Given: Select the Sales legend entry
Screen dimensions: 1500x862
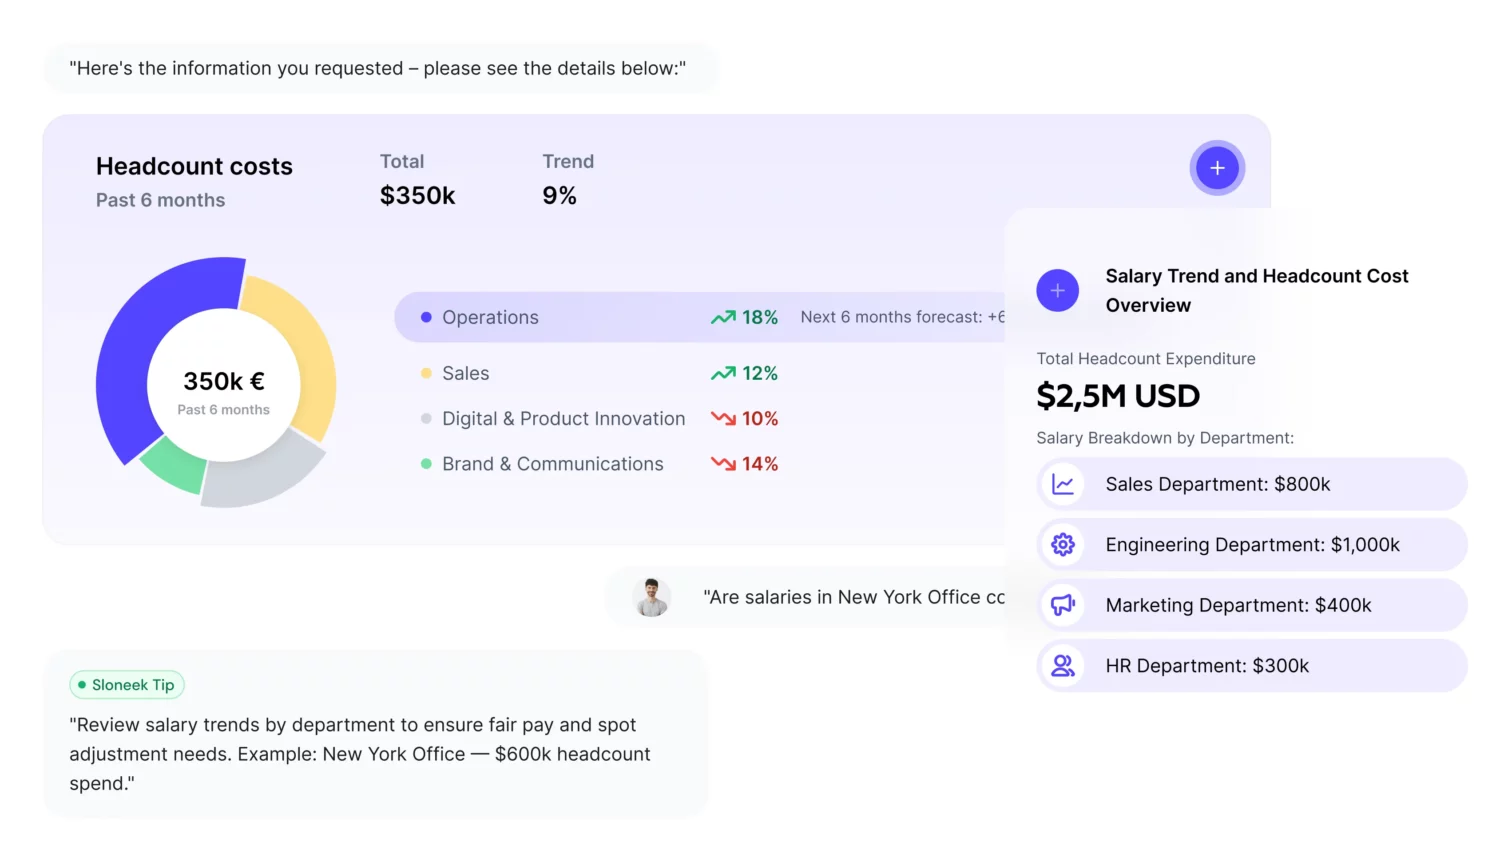Looking at the screenshot, I should tap(465, 374).
